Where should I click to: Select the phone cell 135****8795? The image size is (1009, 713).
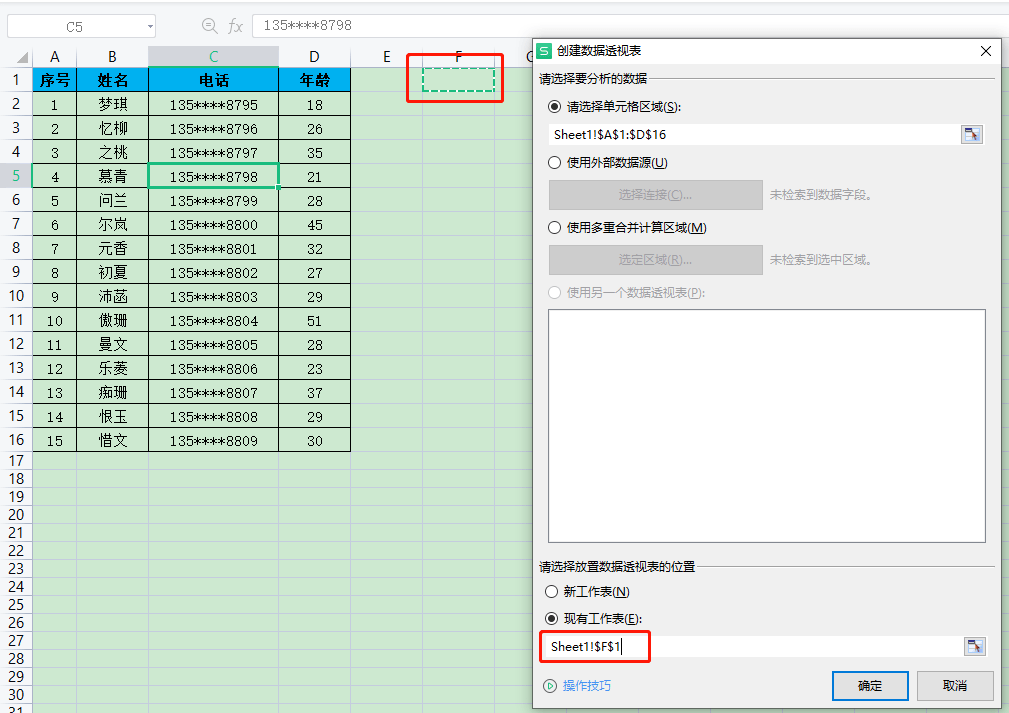coord(214,104)
